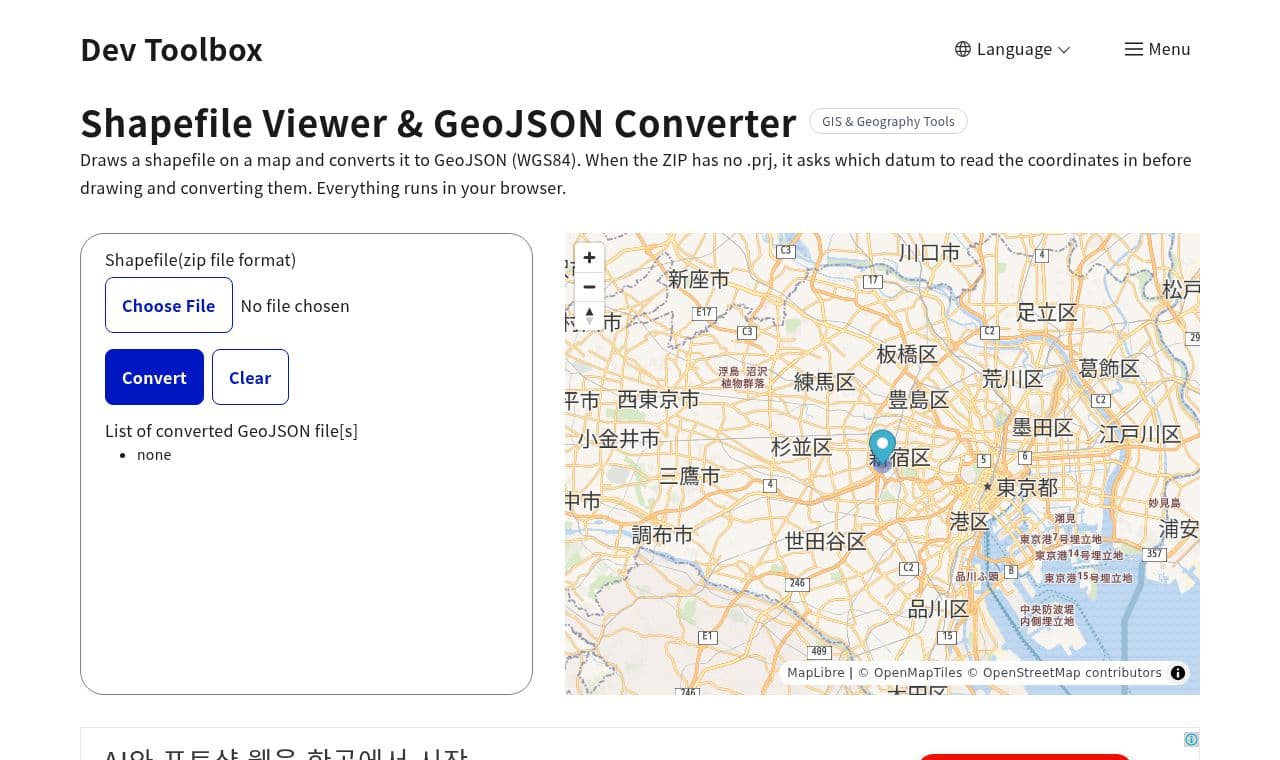Click the 港区 label on the map
This screenshot has width=1280, height=760.
pos(969,521)
